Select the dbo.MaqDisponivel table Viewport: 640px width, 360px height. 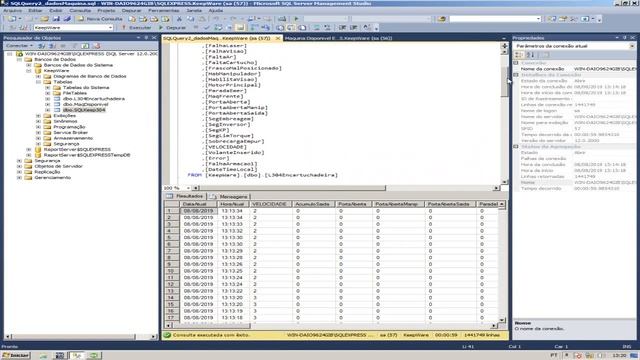86,104
